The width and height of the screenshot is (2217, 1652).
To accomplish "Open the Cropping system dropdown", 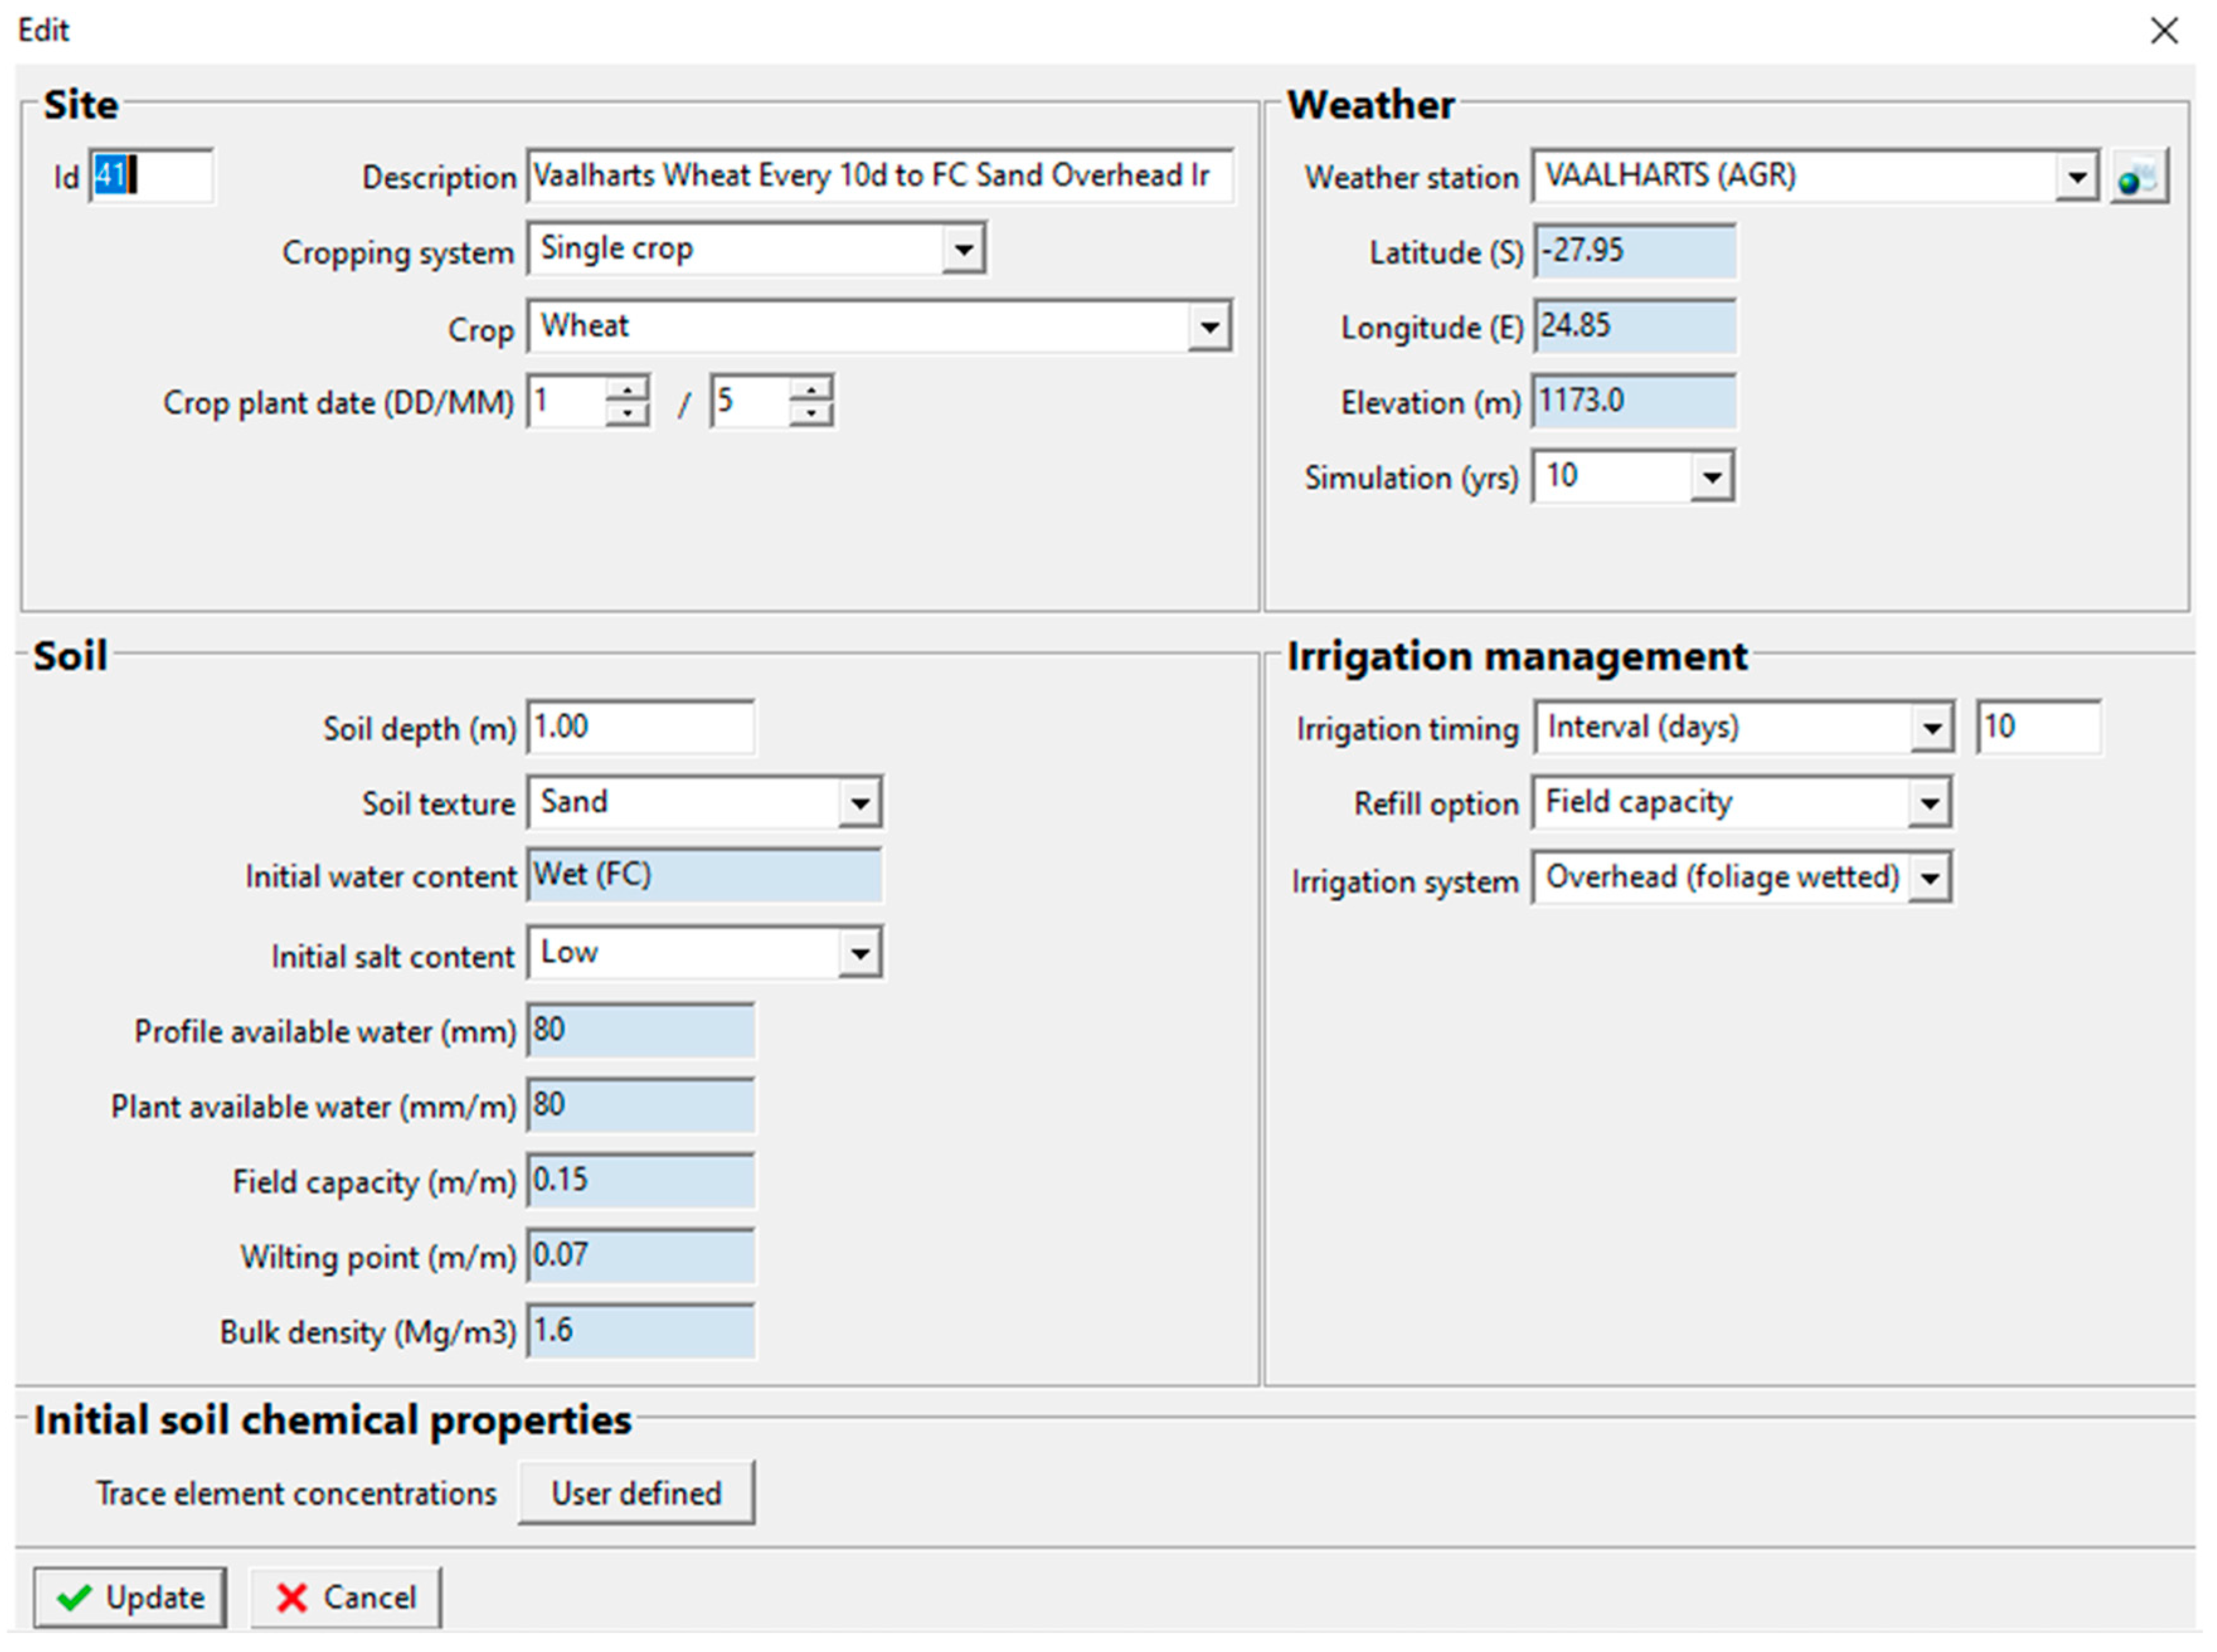I will (x=963, y=249).
